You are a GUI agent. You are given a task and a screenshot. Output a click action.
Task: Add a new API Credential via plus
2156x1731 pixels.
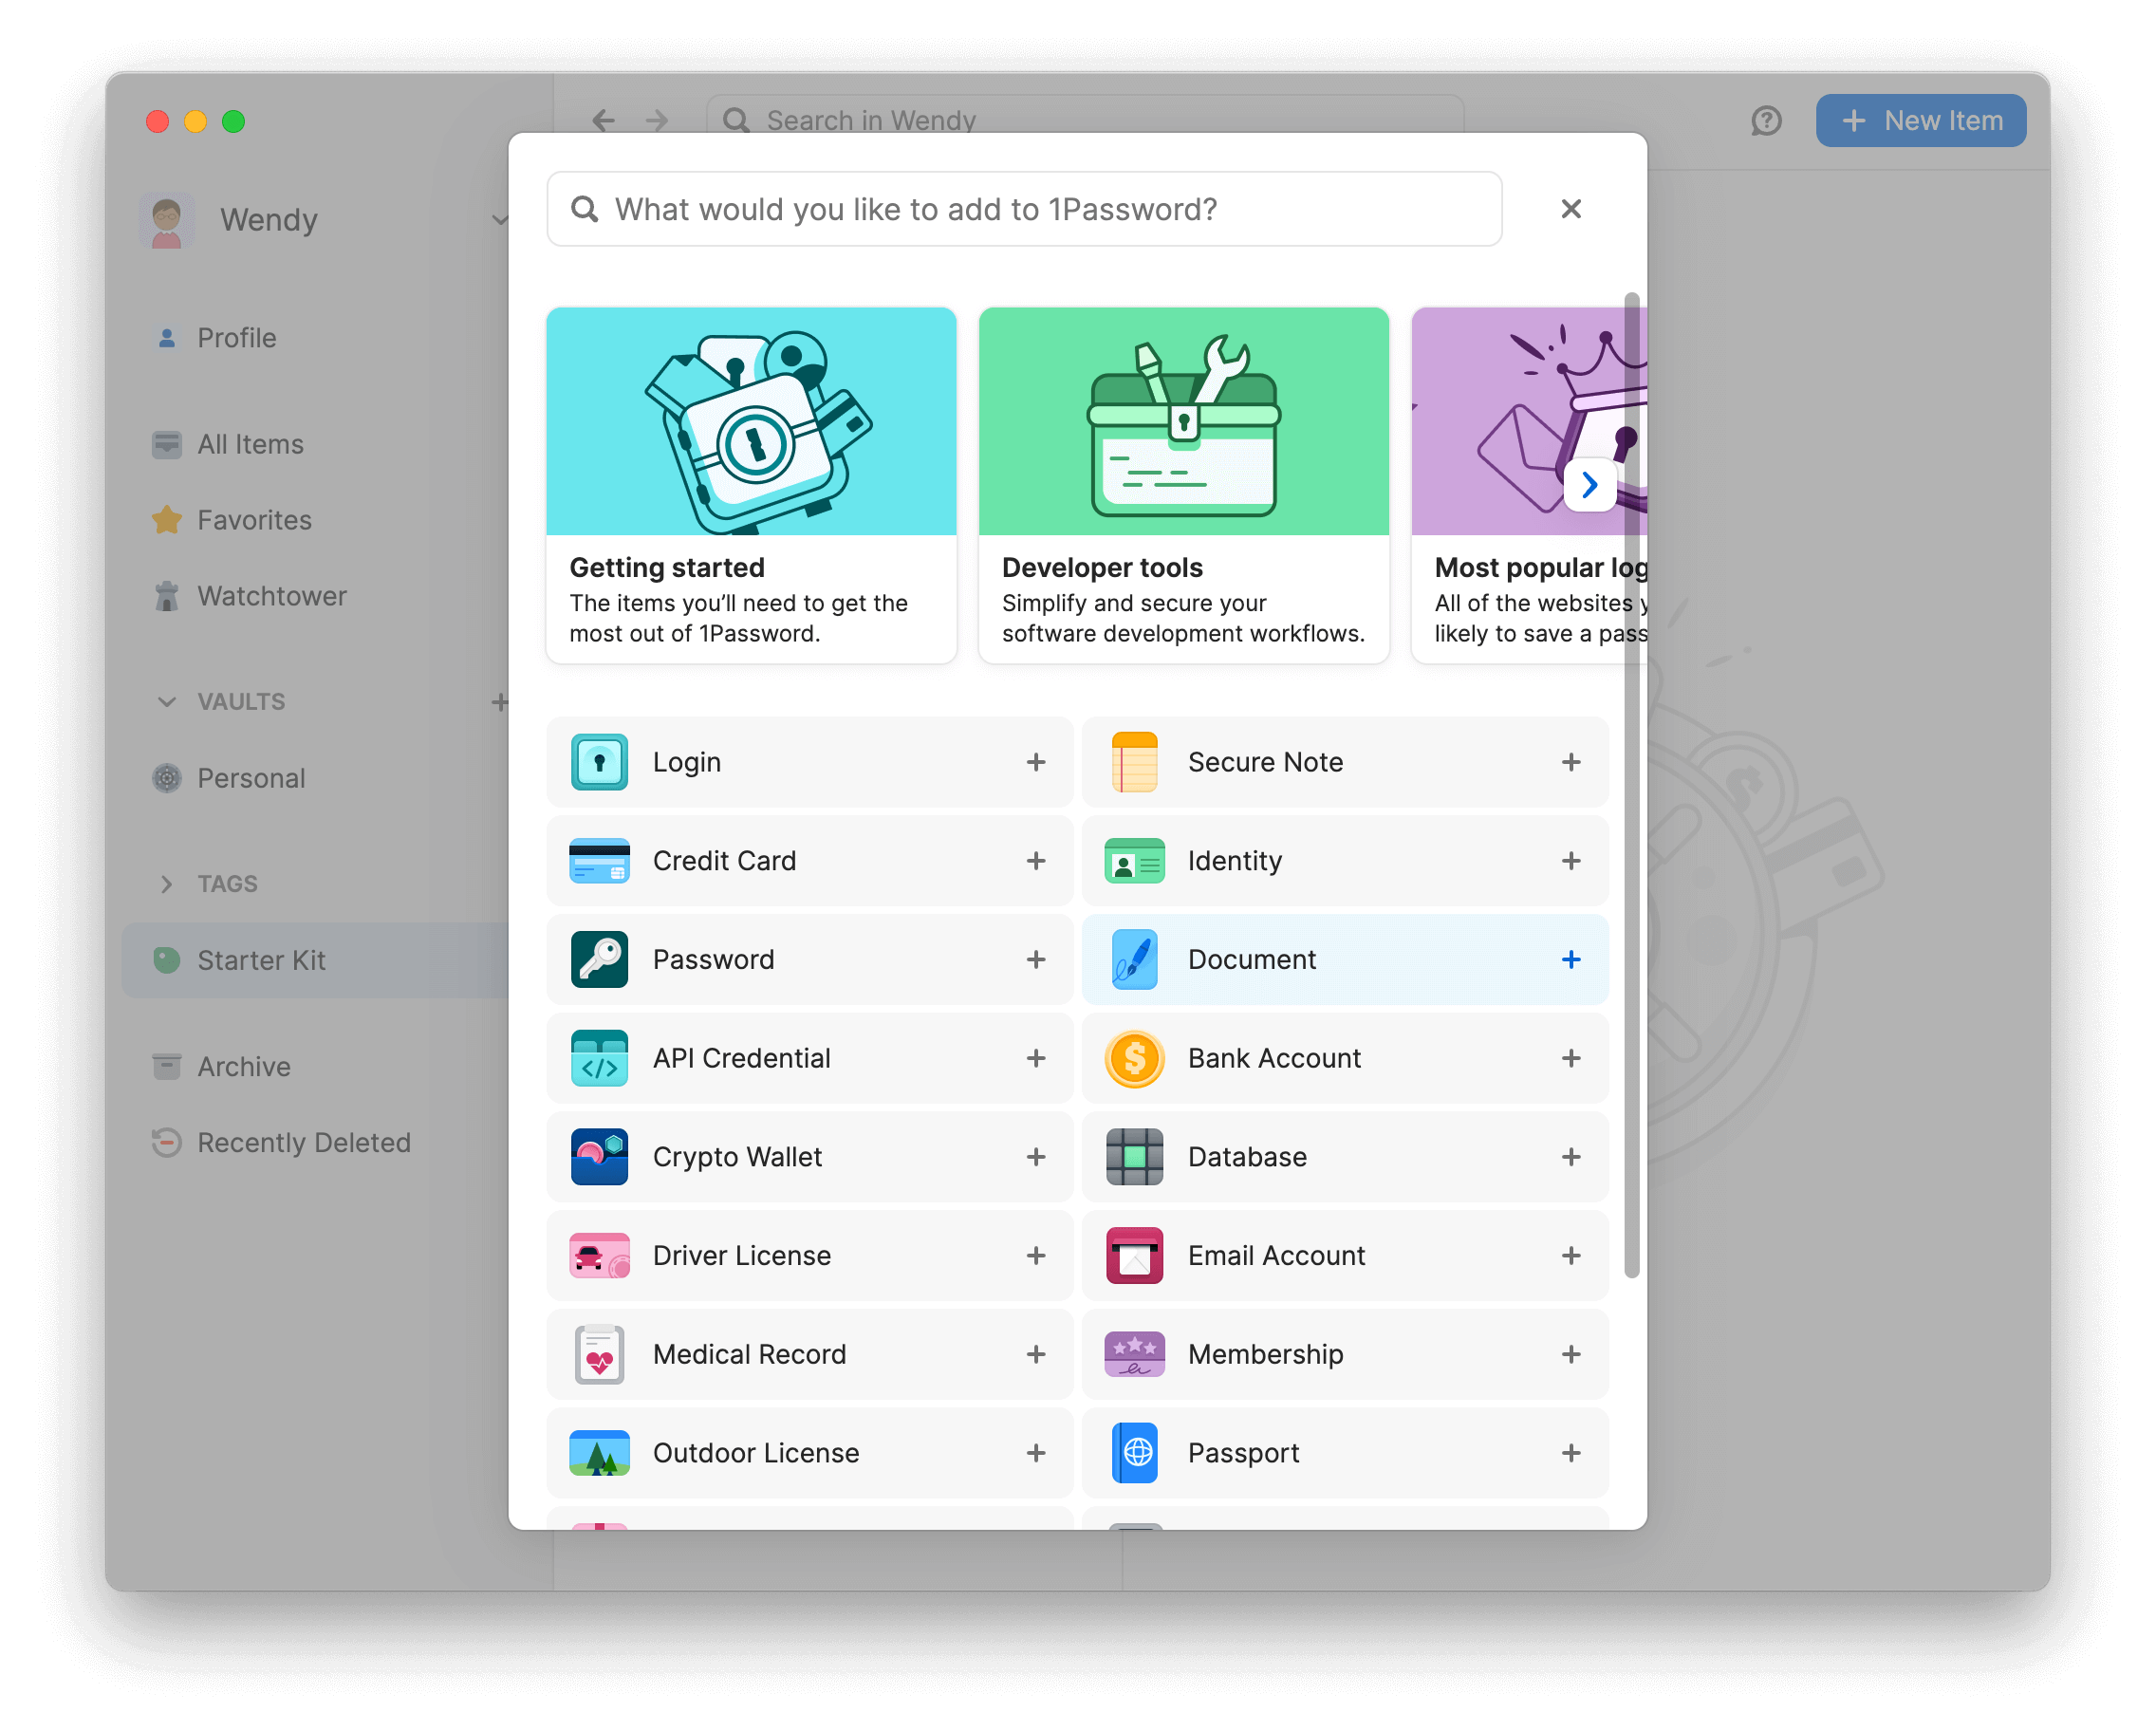(1036, 1058)
